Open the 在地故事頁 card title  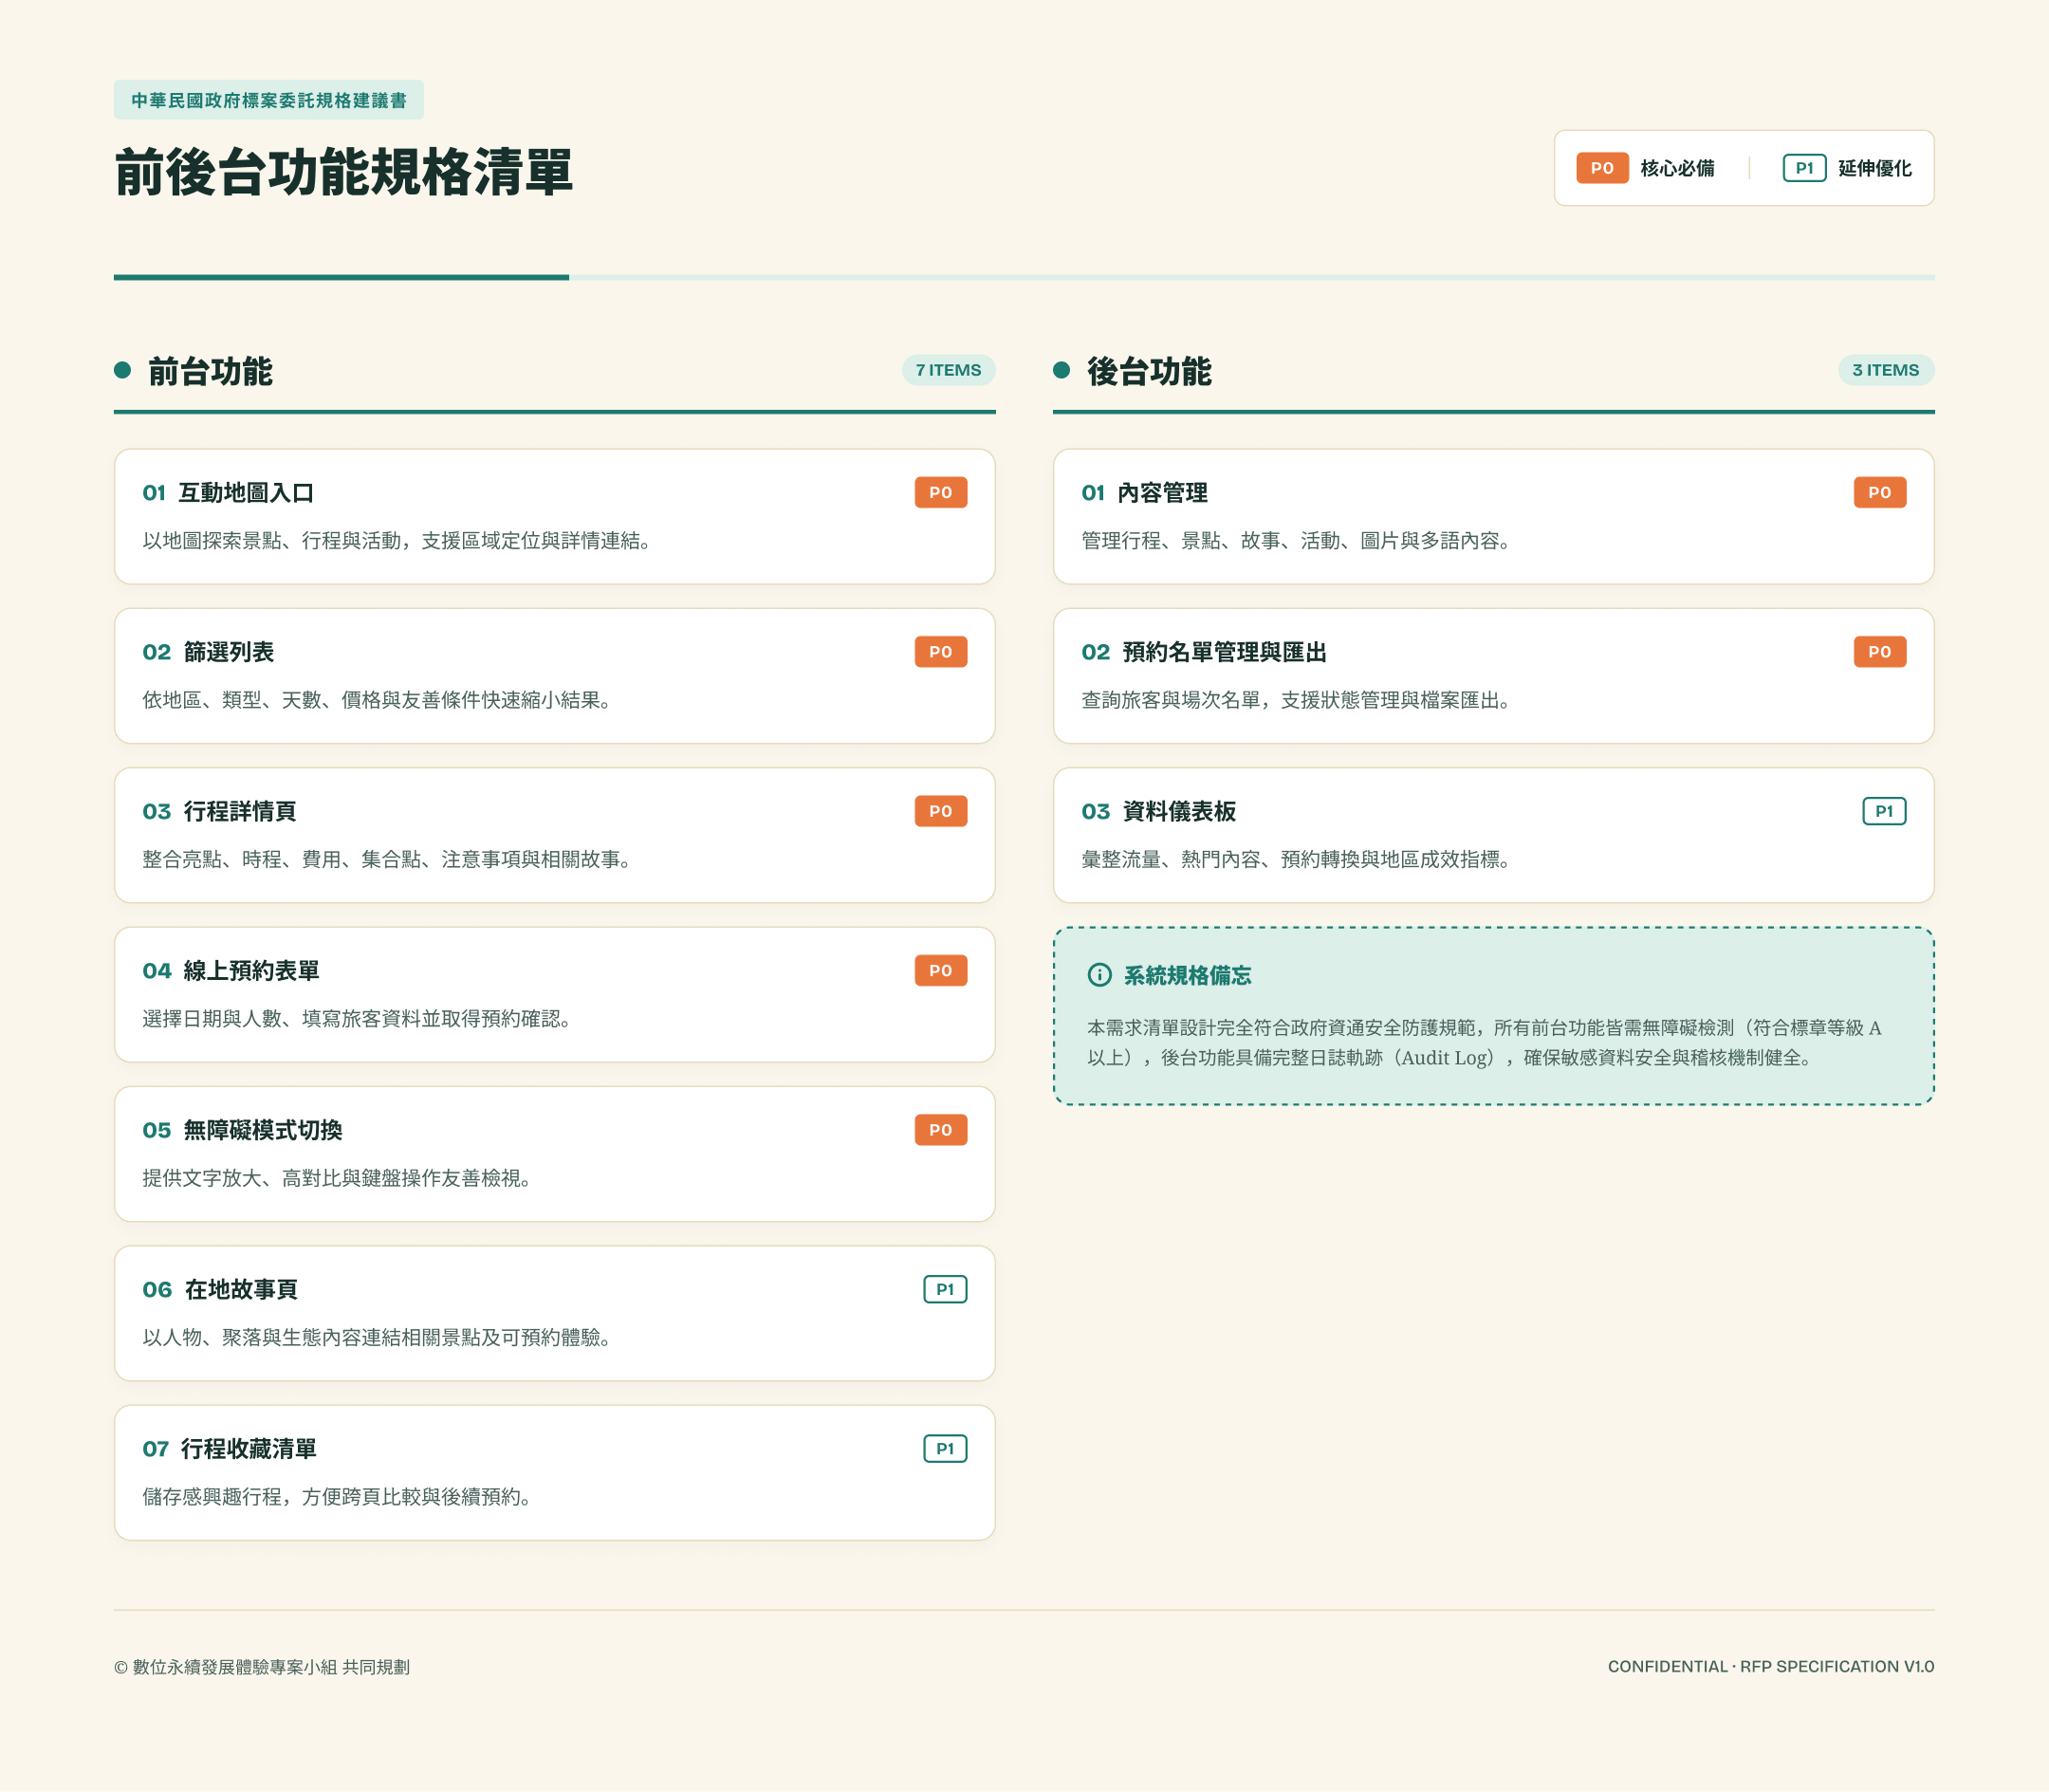[241, 1289]
